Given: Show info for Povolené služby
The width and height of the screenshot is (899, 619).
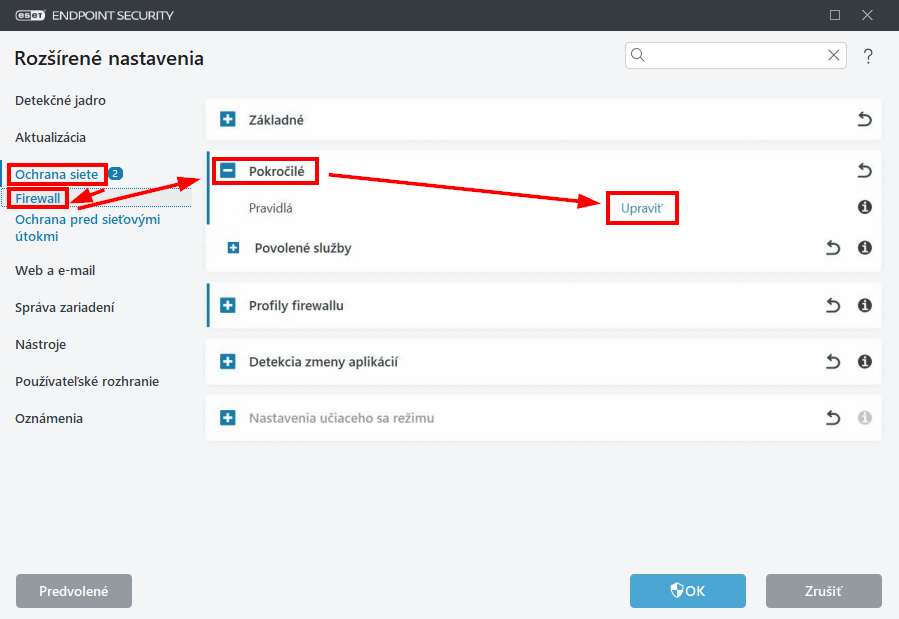Looking at the screenshot, I should pos(865,248).
